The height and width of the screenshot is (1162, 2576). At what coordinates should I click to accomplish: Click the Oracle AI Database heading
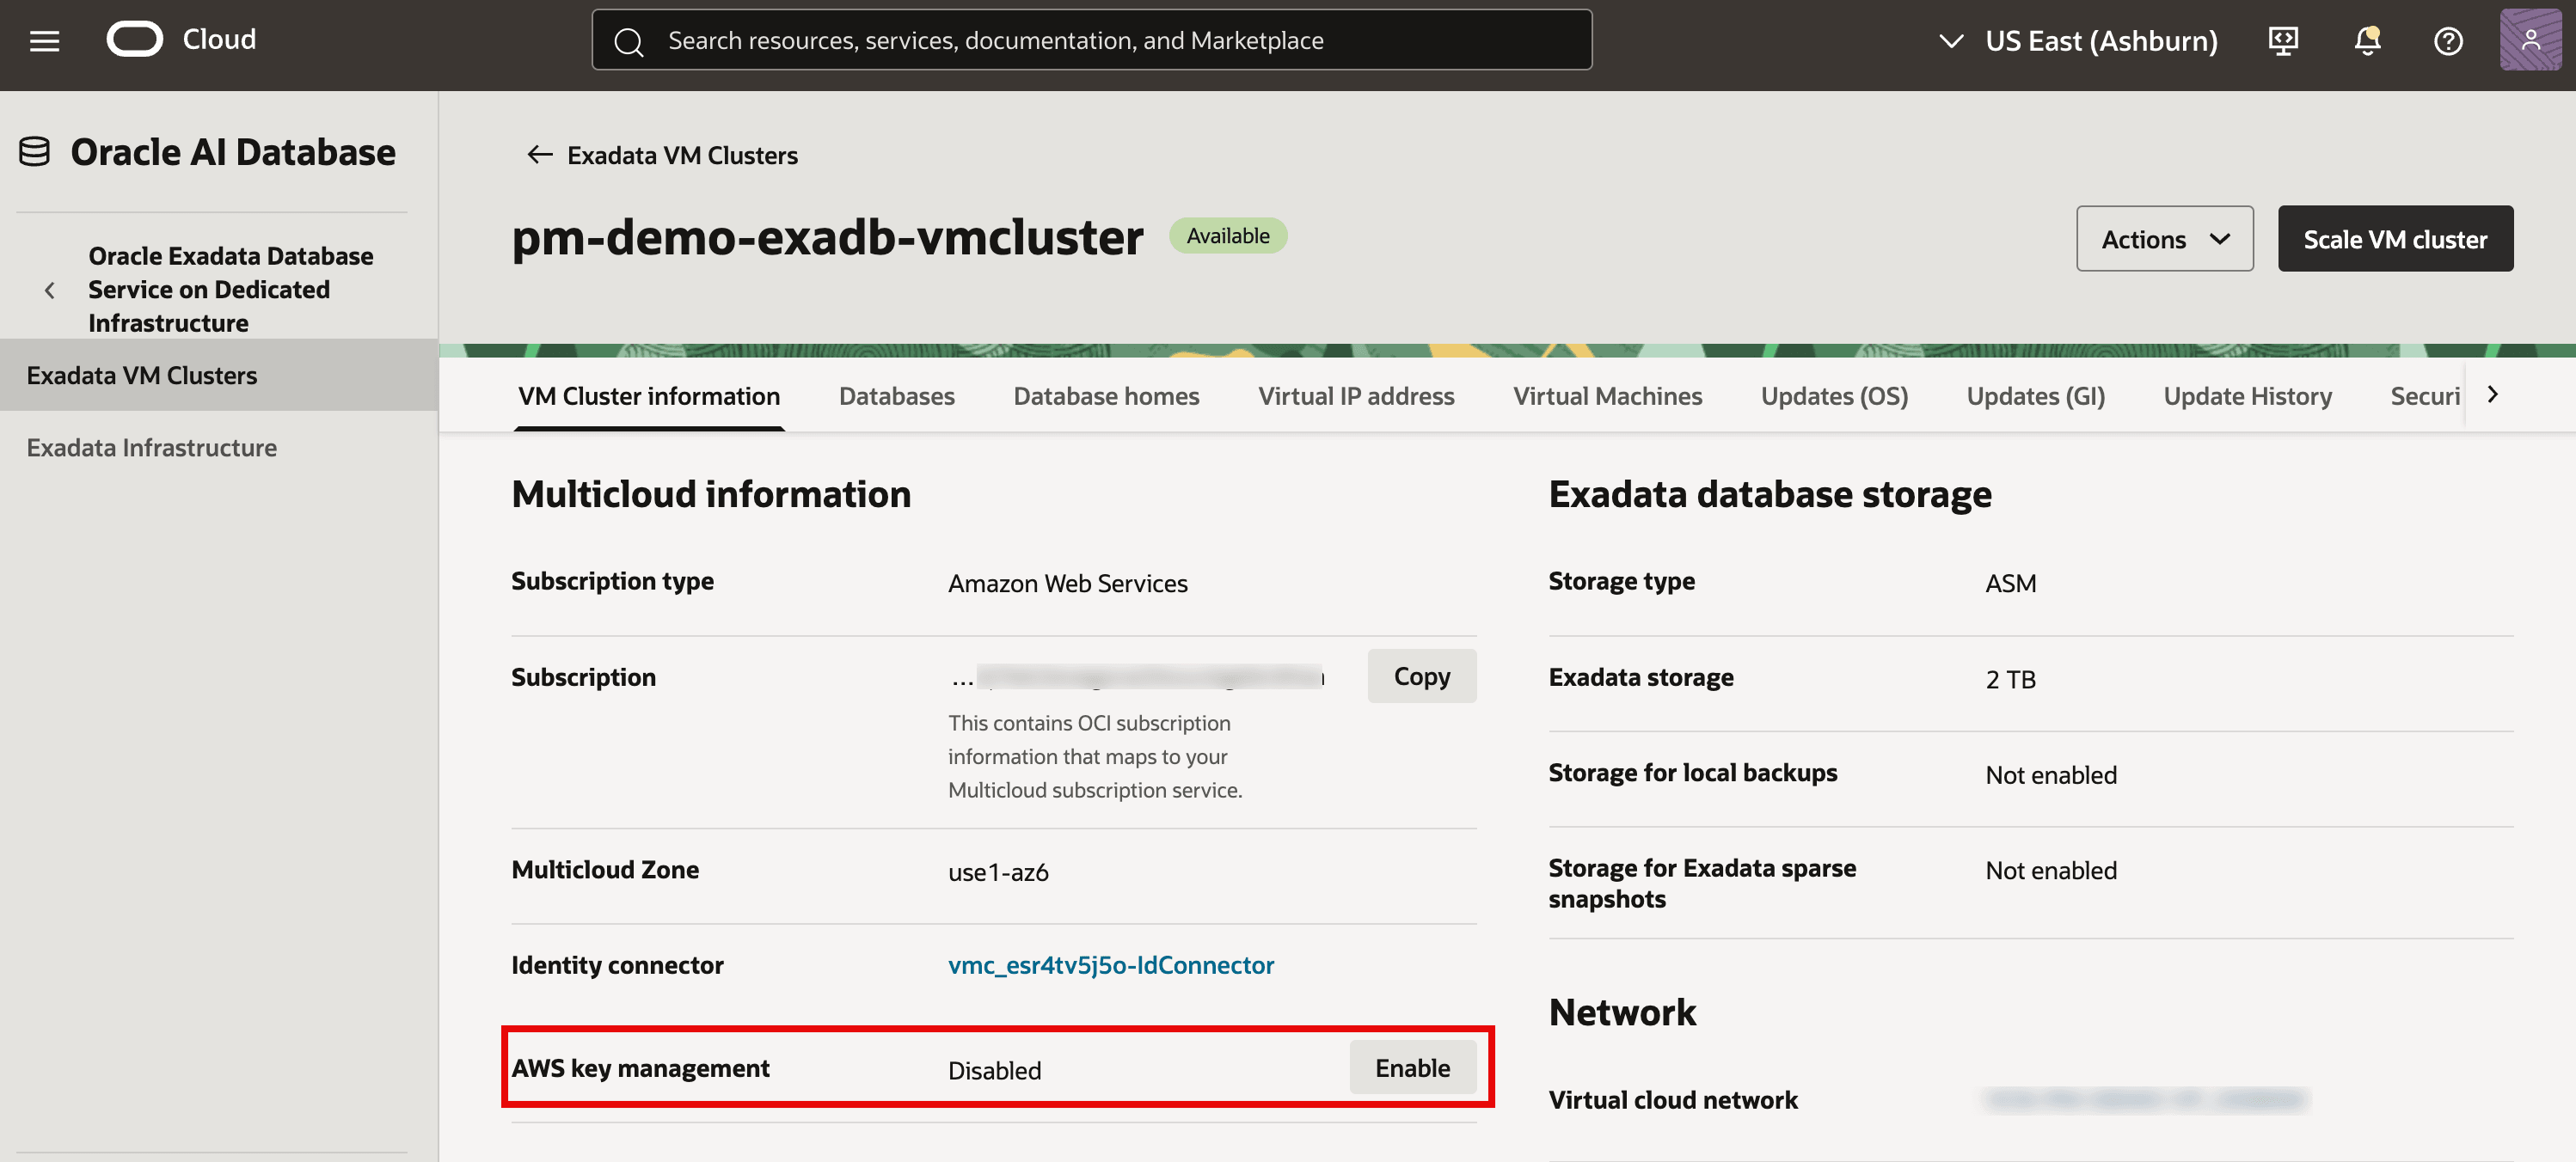[x=232, y=152]
